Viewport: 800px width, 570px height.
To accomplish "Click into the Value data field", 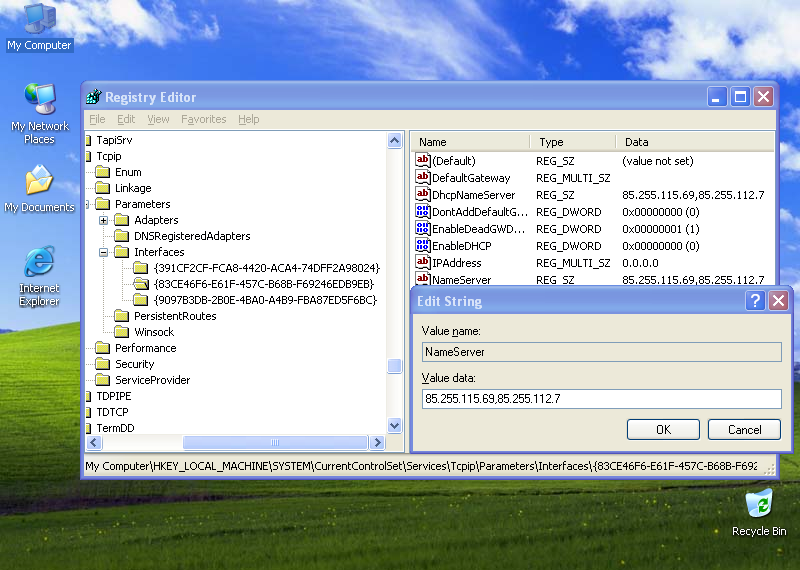I will pyautogui.click(x=602, y=399).
